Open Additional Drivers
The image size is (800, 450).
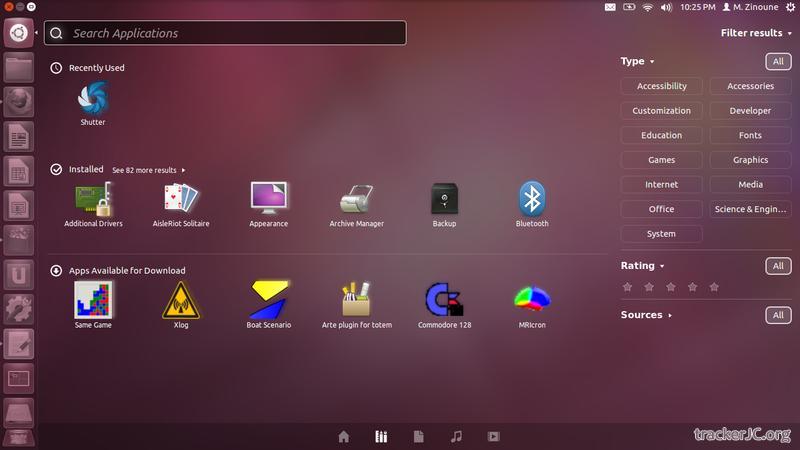93,198
